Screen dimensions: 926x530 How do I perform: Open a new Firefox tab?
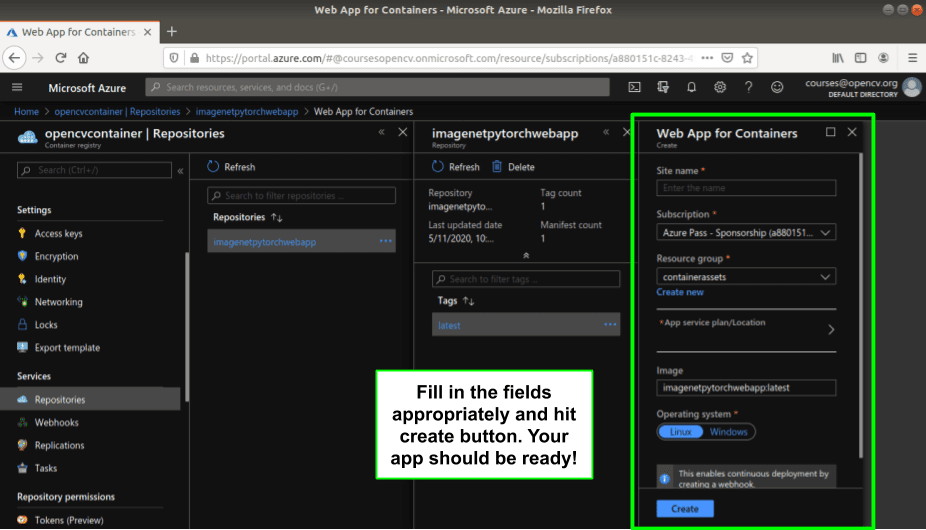click(x=172, y=32)
